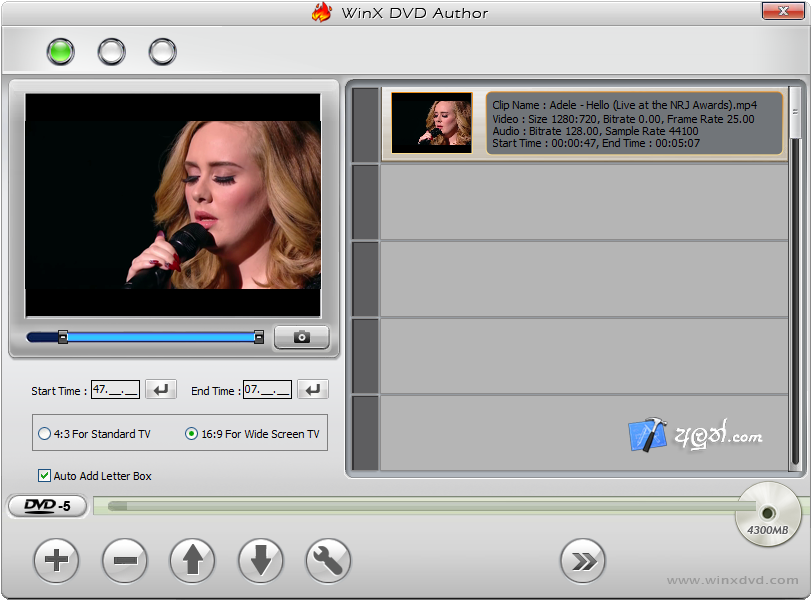
Task: Click the plus button to add a video
Action: 56,560
